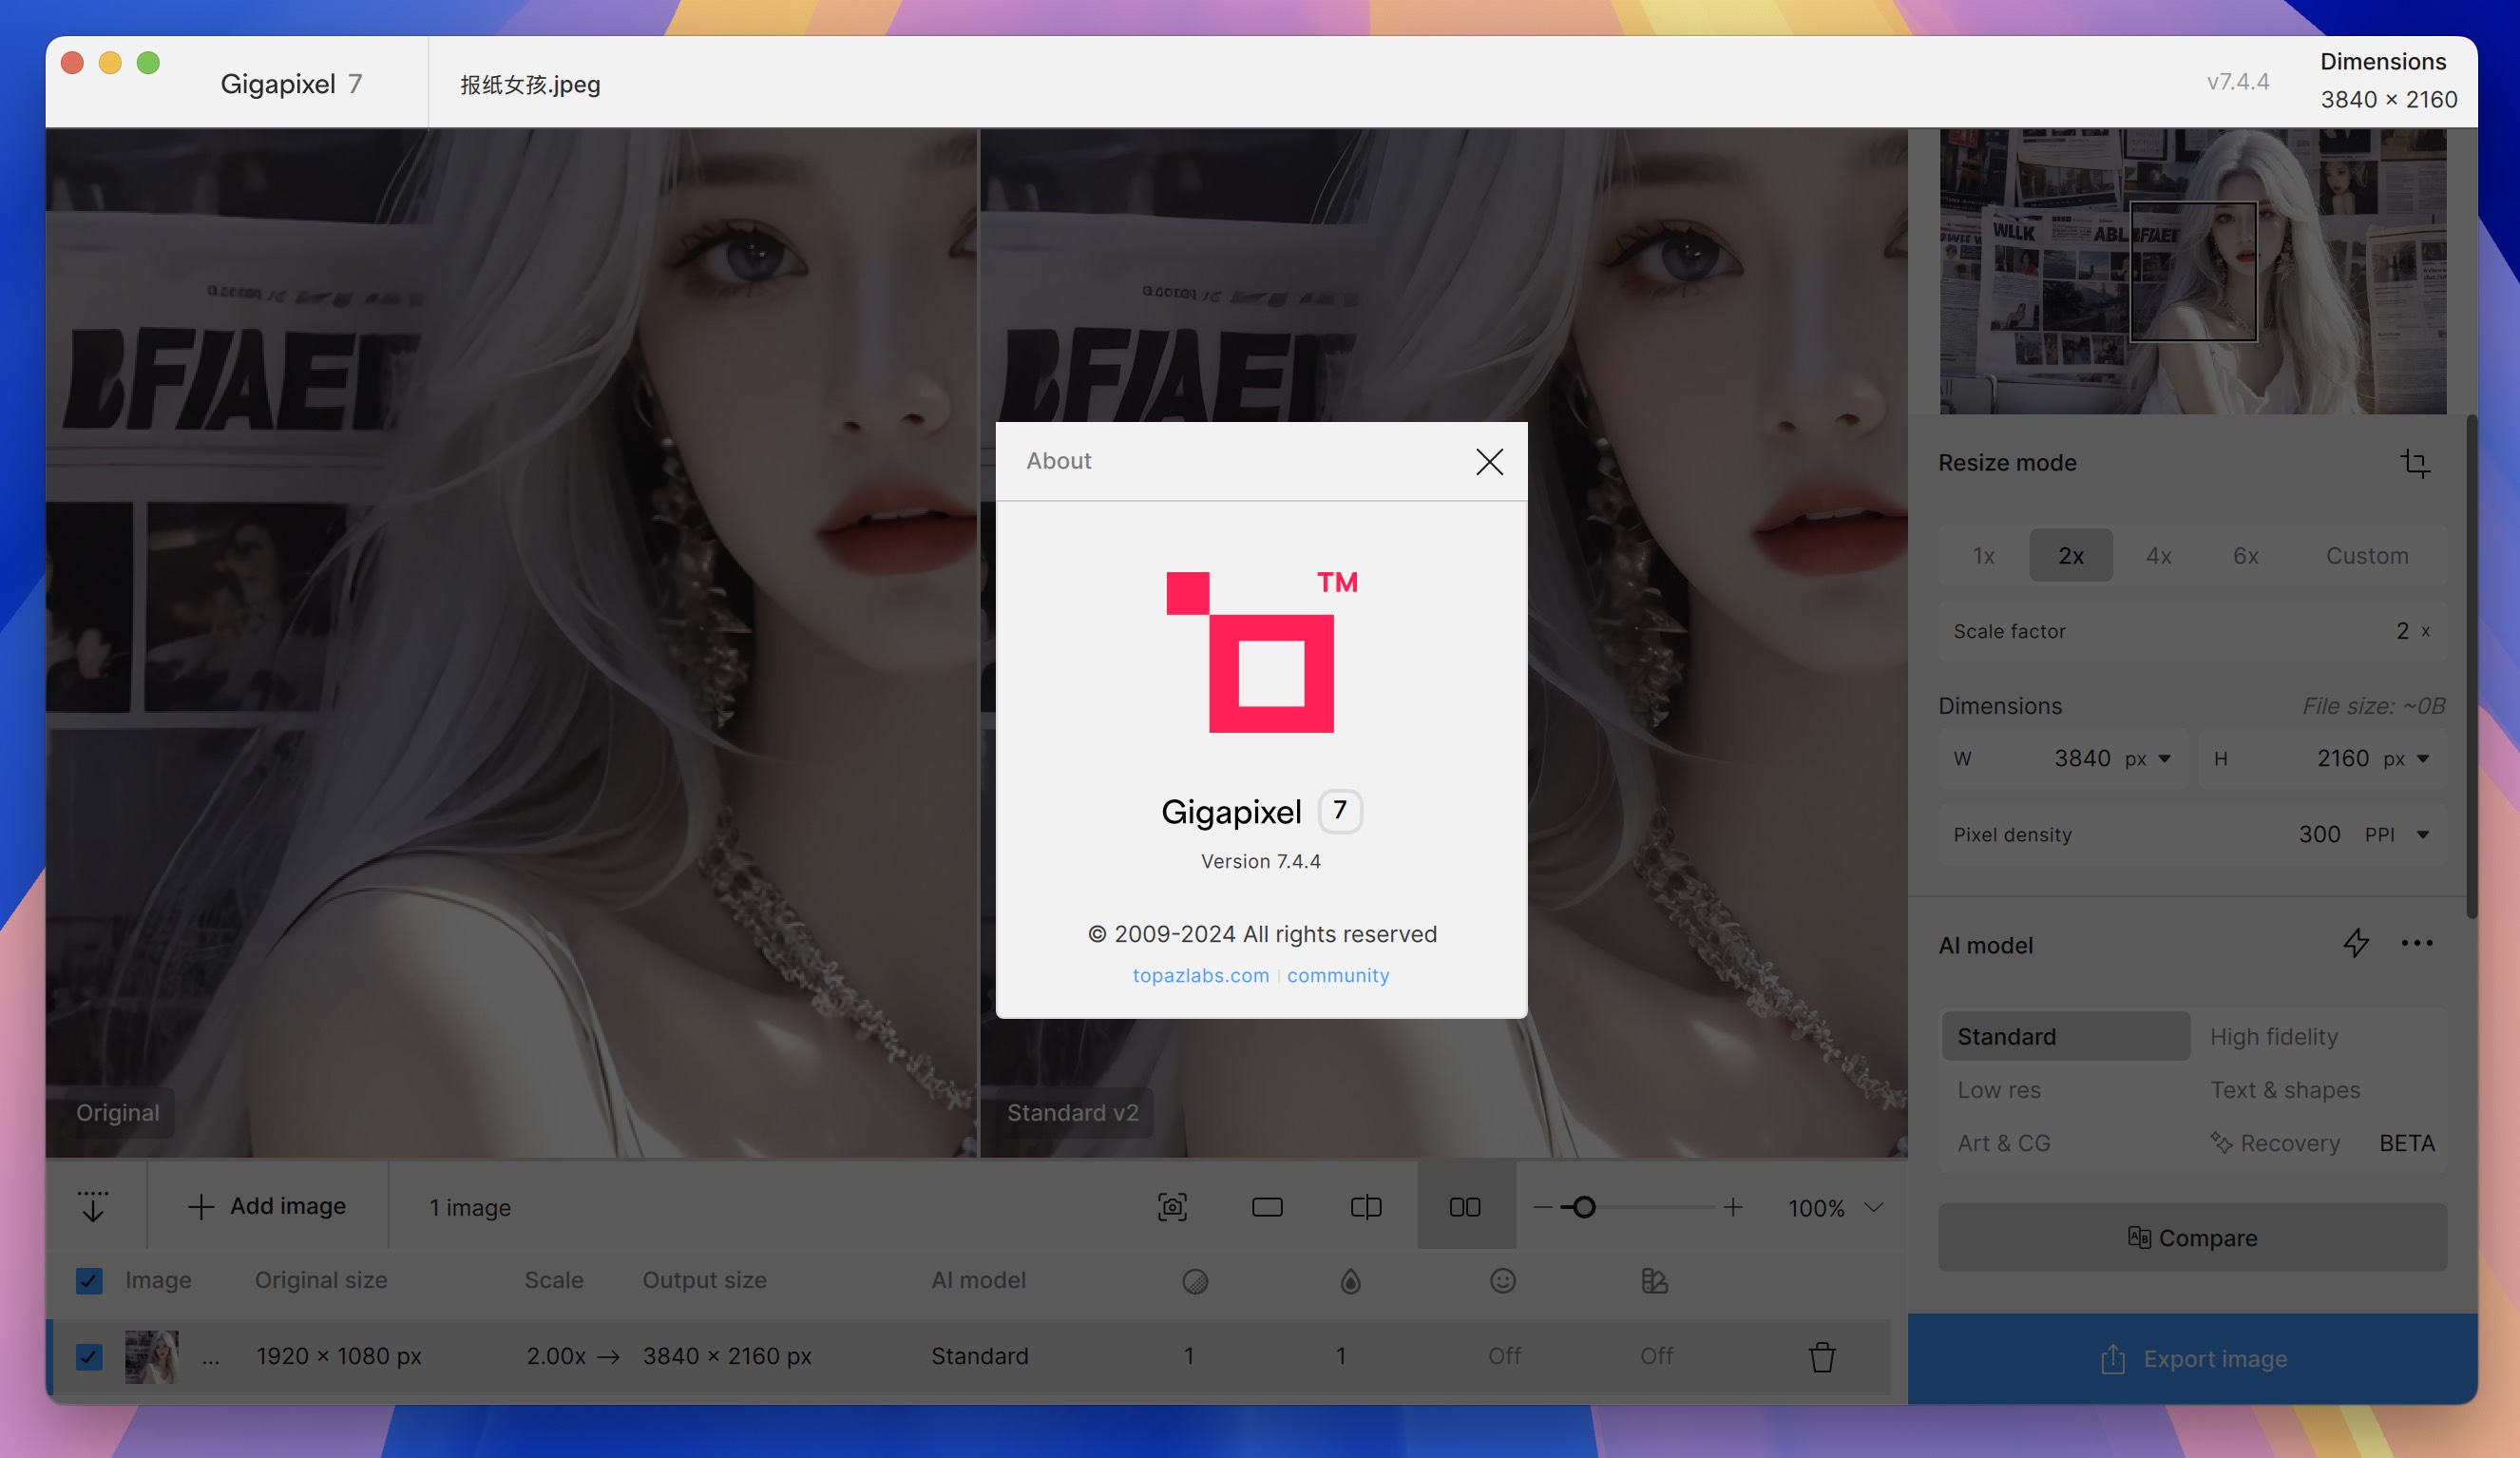This screenshot has width=2520, height=1458.
Task: Click the zoom out minus icon
Action: (1542, 1208)
